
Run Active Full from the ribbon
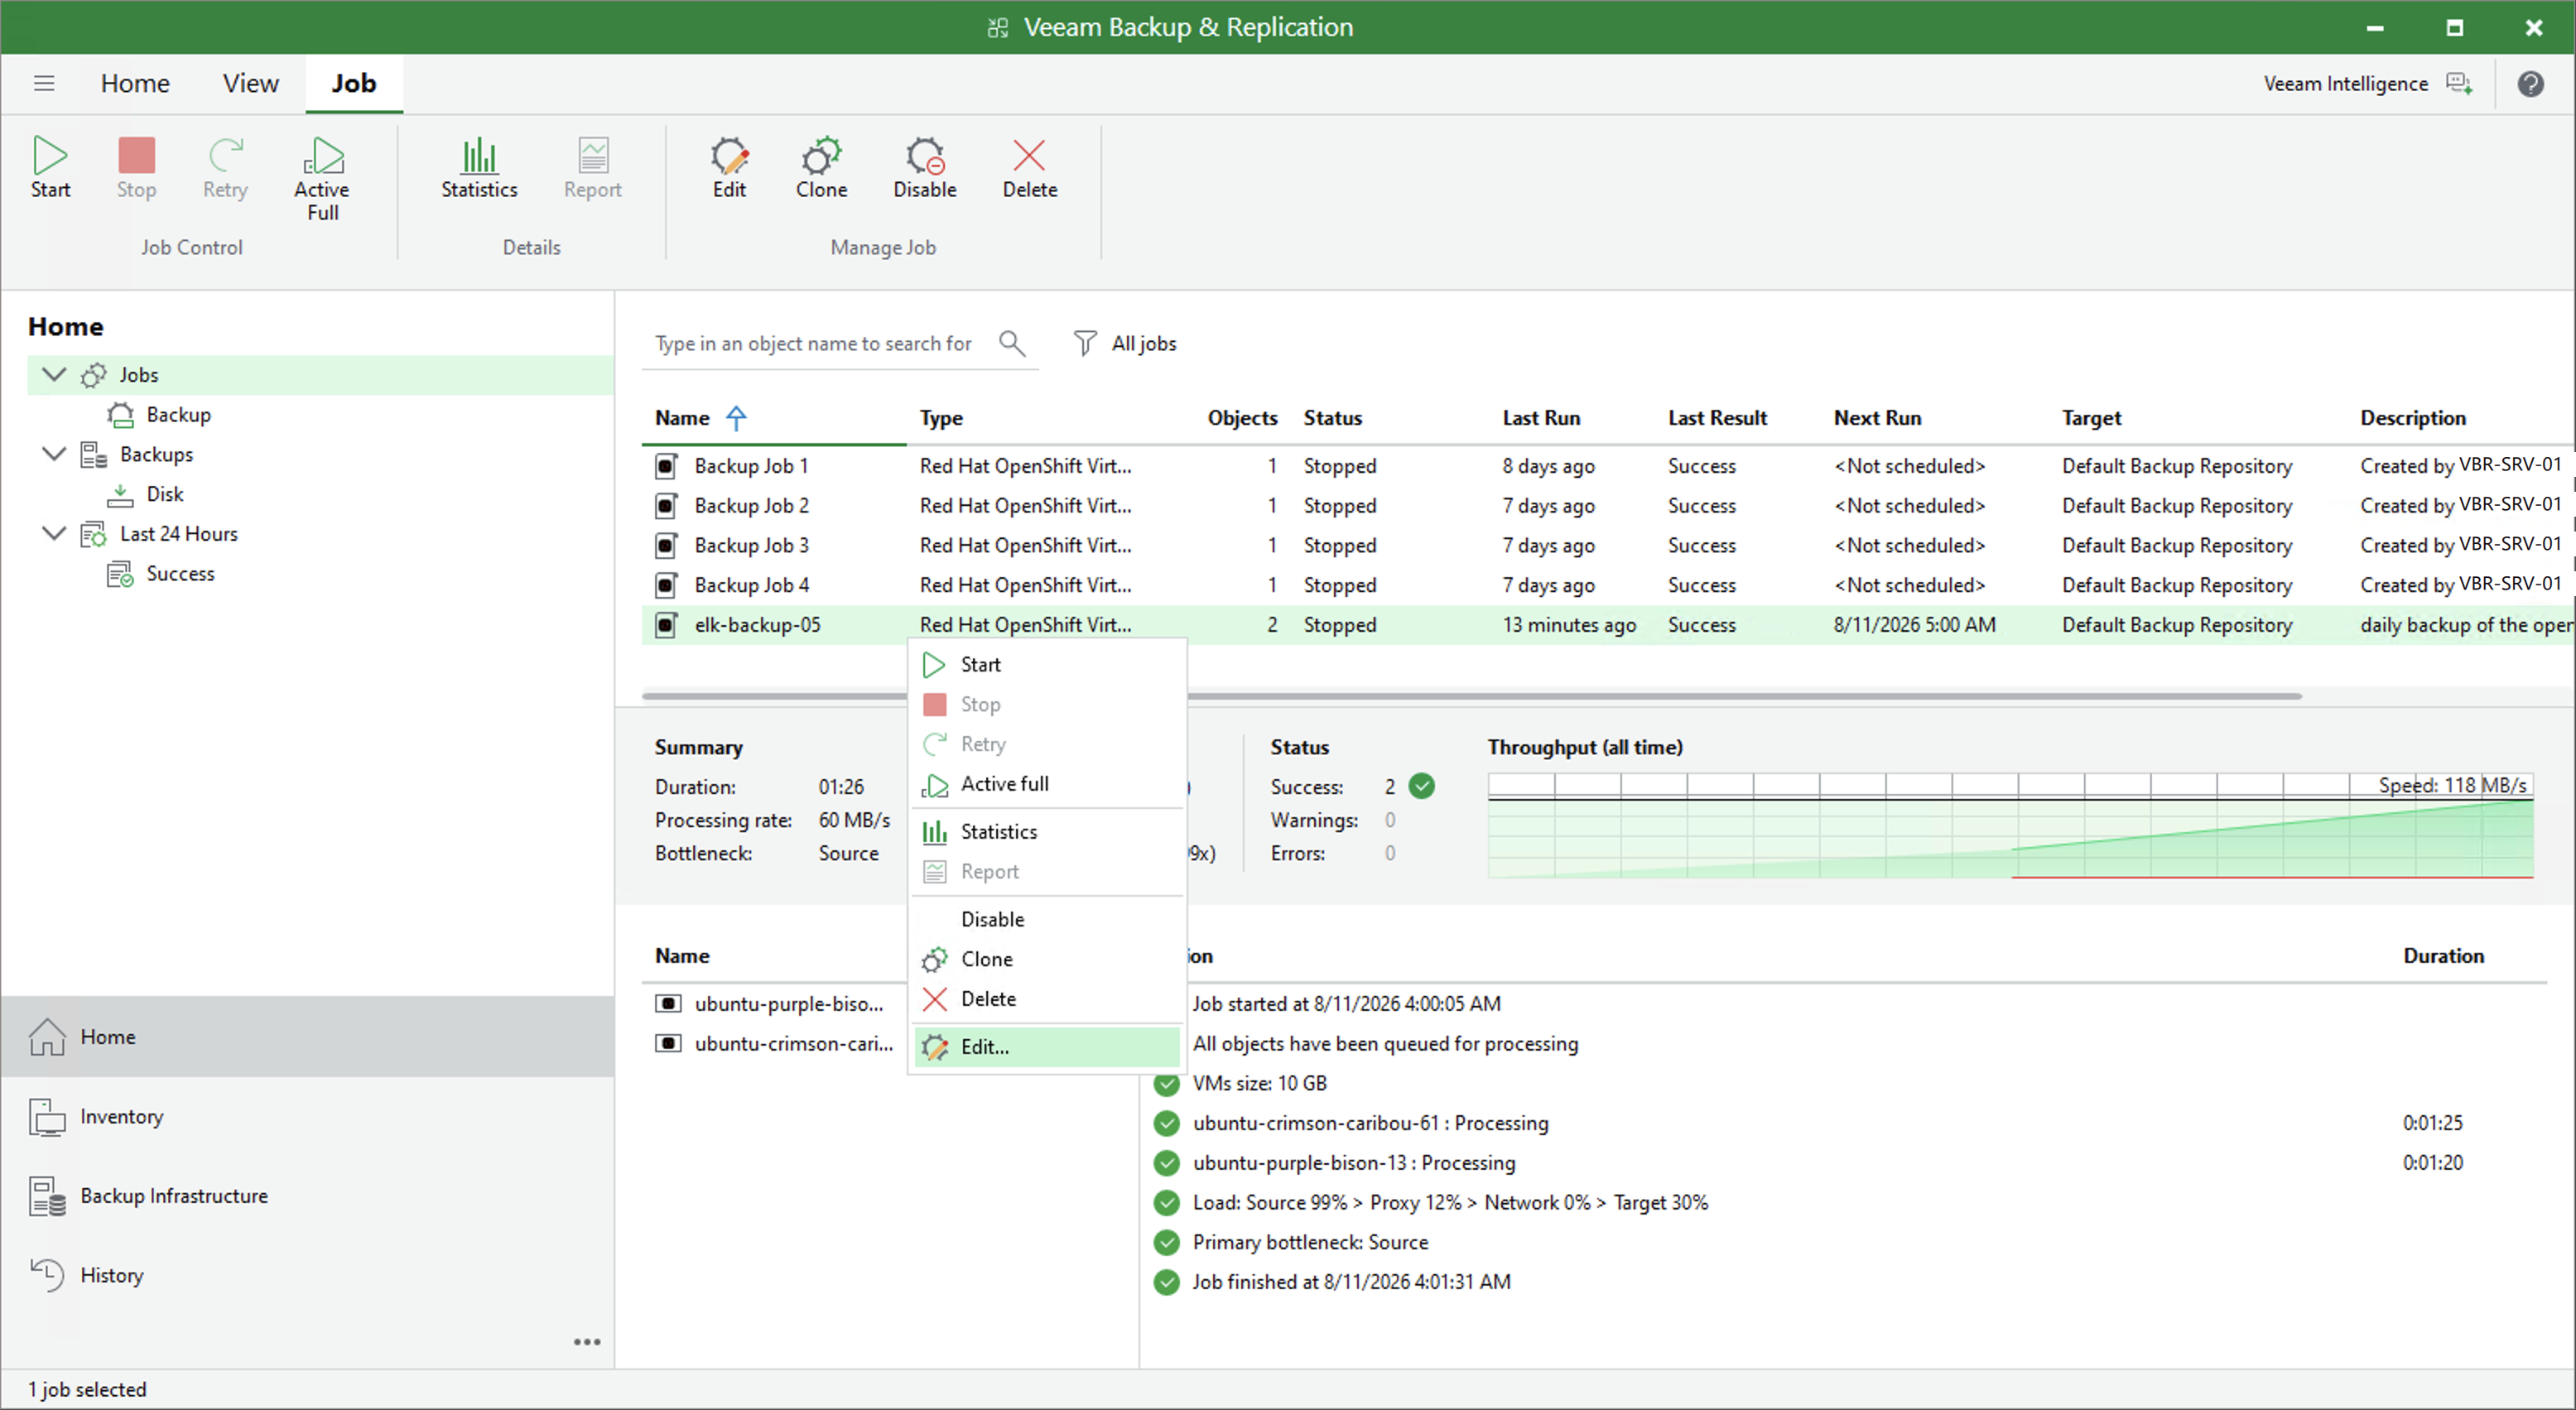tap(322, 179)
